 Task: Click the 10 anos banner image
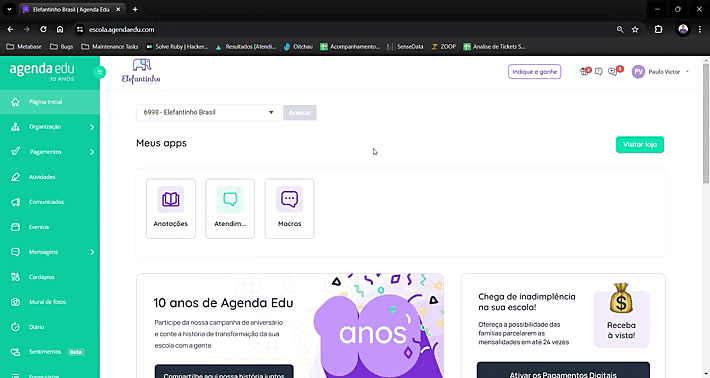click(x=378, y=326)
